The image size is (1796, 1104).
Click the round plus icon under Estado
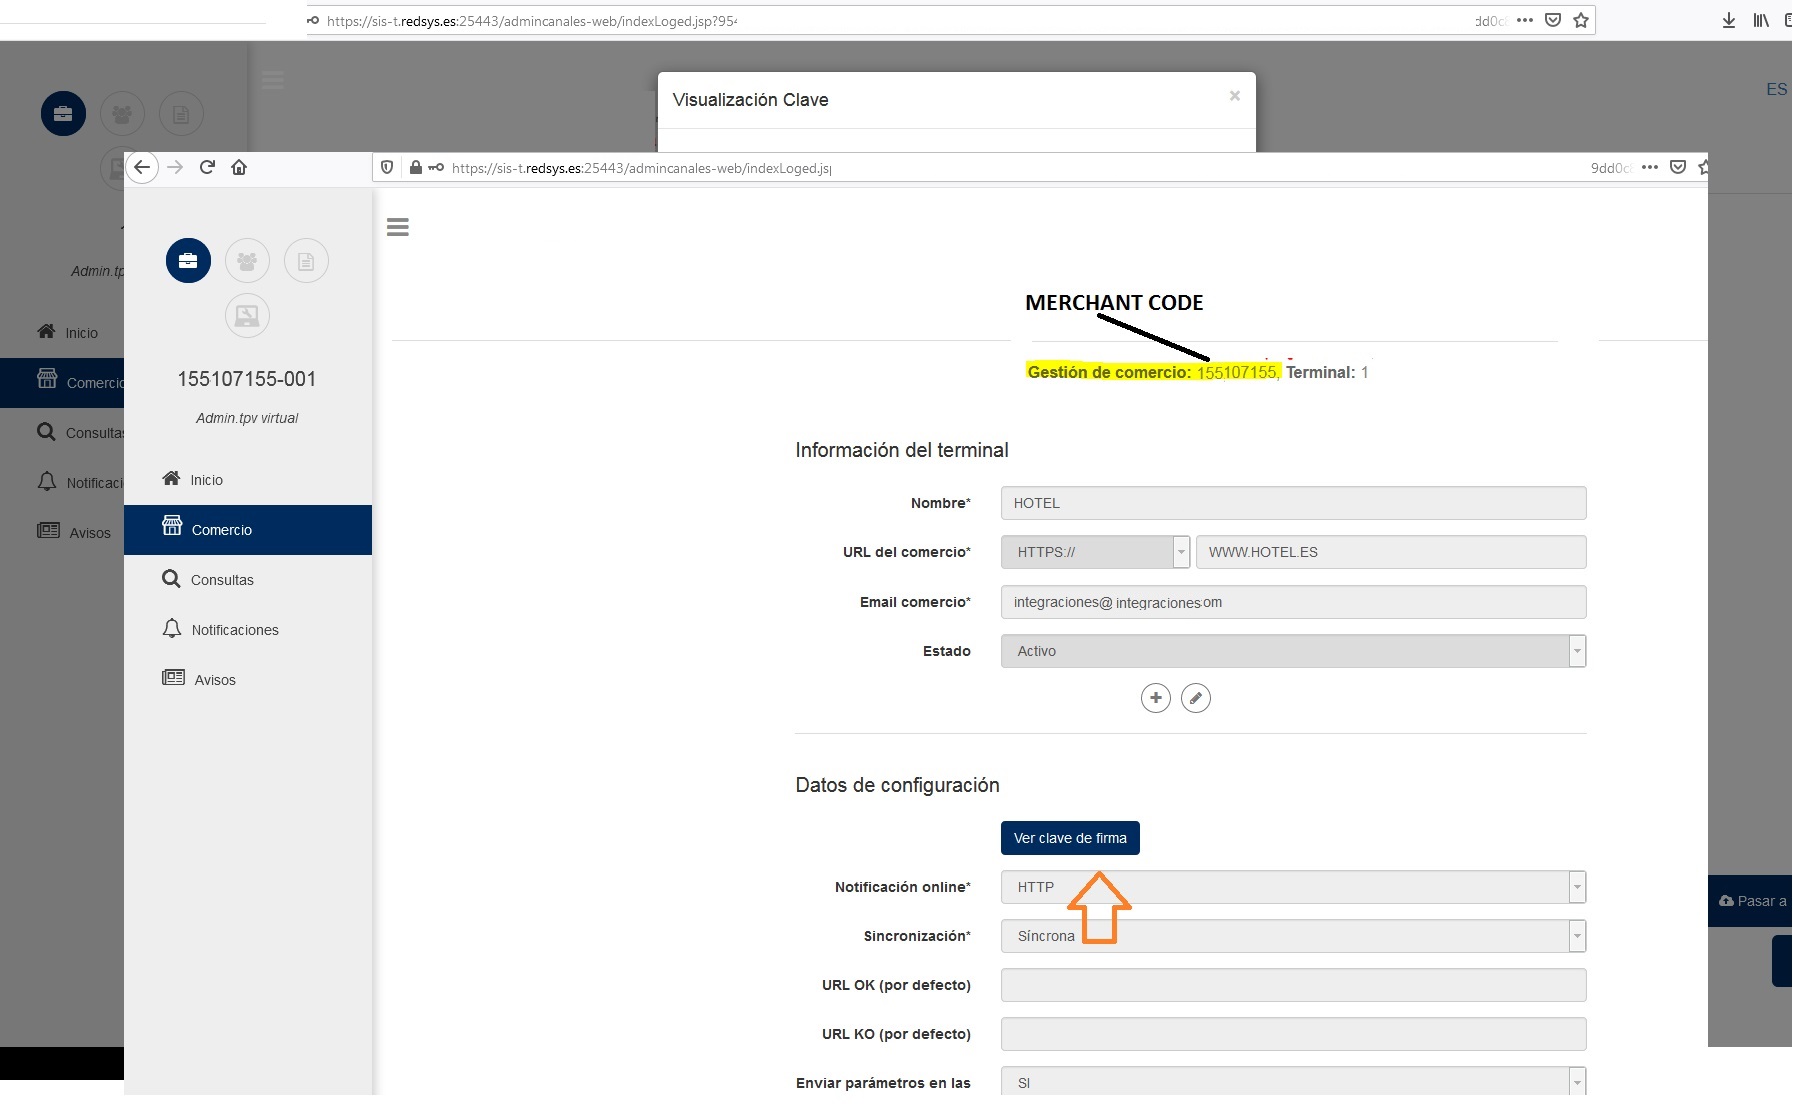point(1155,698)
